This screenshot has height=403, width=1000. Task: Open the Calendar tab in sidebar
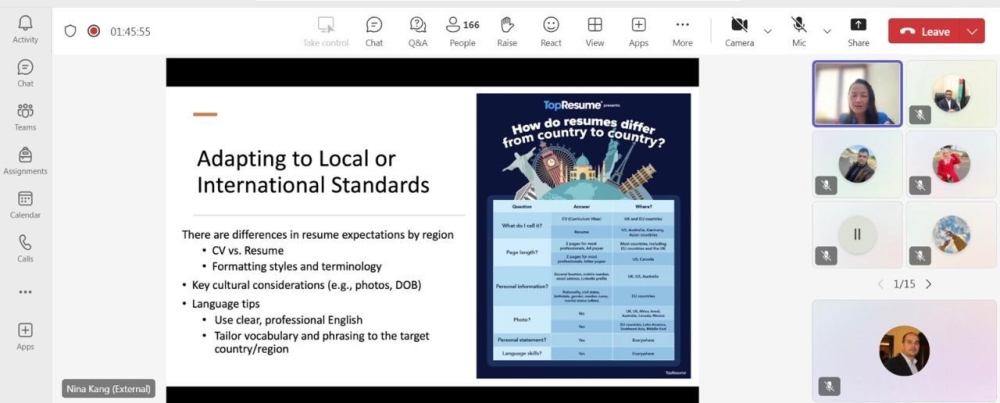coord(25,204)
